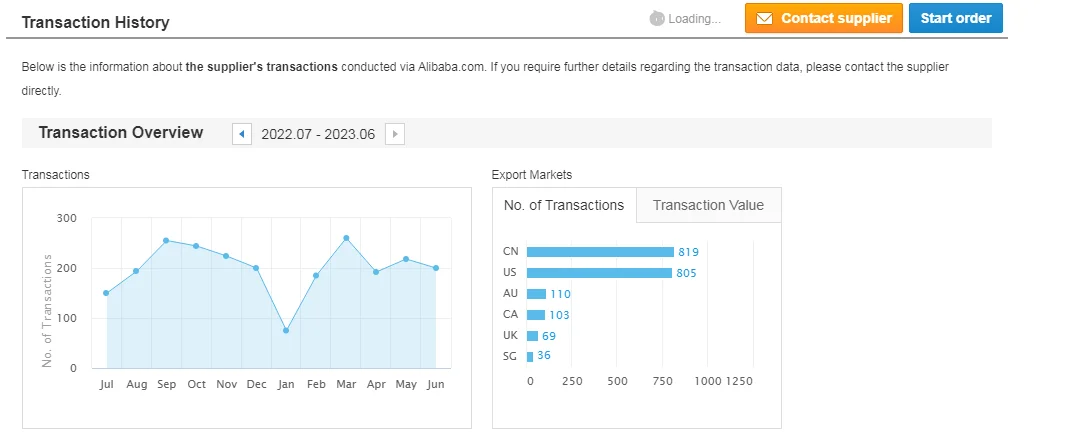Select the CA bar showing 103
Image resolution: width=1069 pixels, height=444 pixels.
536,315
